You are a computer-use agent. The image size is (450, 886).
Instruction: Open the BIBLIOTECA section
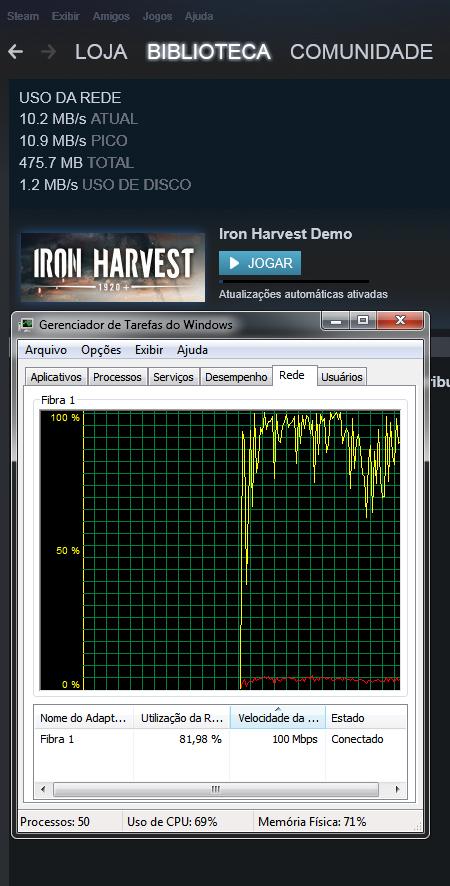pos(209,51)
